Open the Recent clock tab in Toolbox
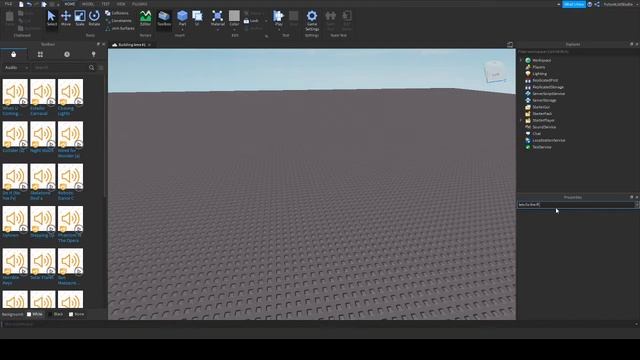Viewport: 640px width, 360px height. 67,54
